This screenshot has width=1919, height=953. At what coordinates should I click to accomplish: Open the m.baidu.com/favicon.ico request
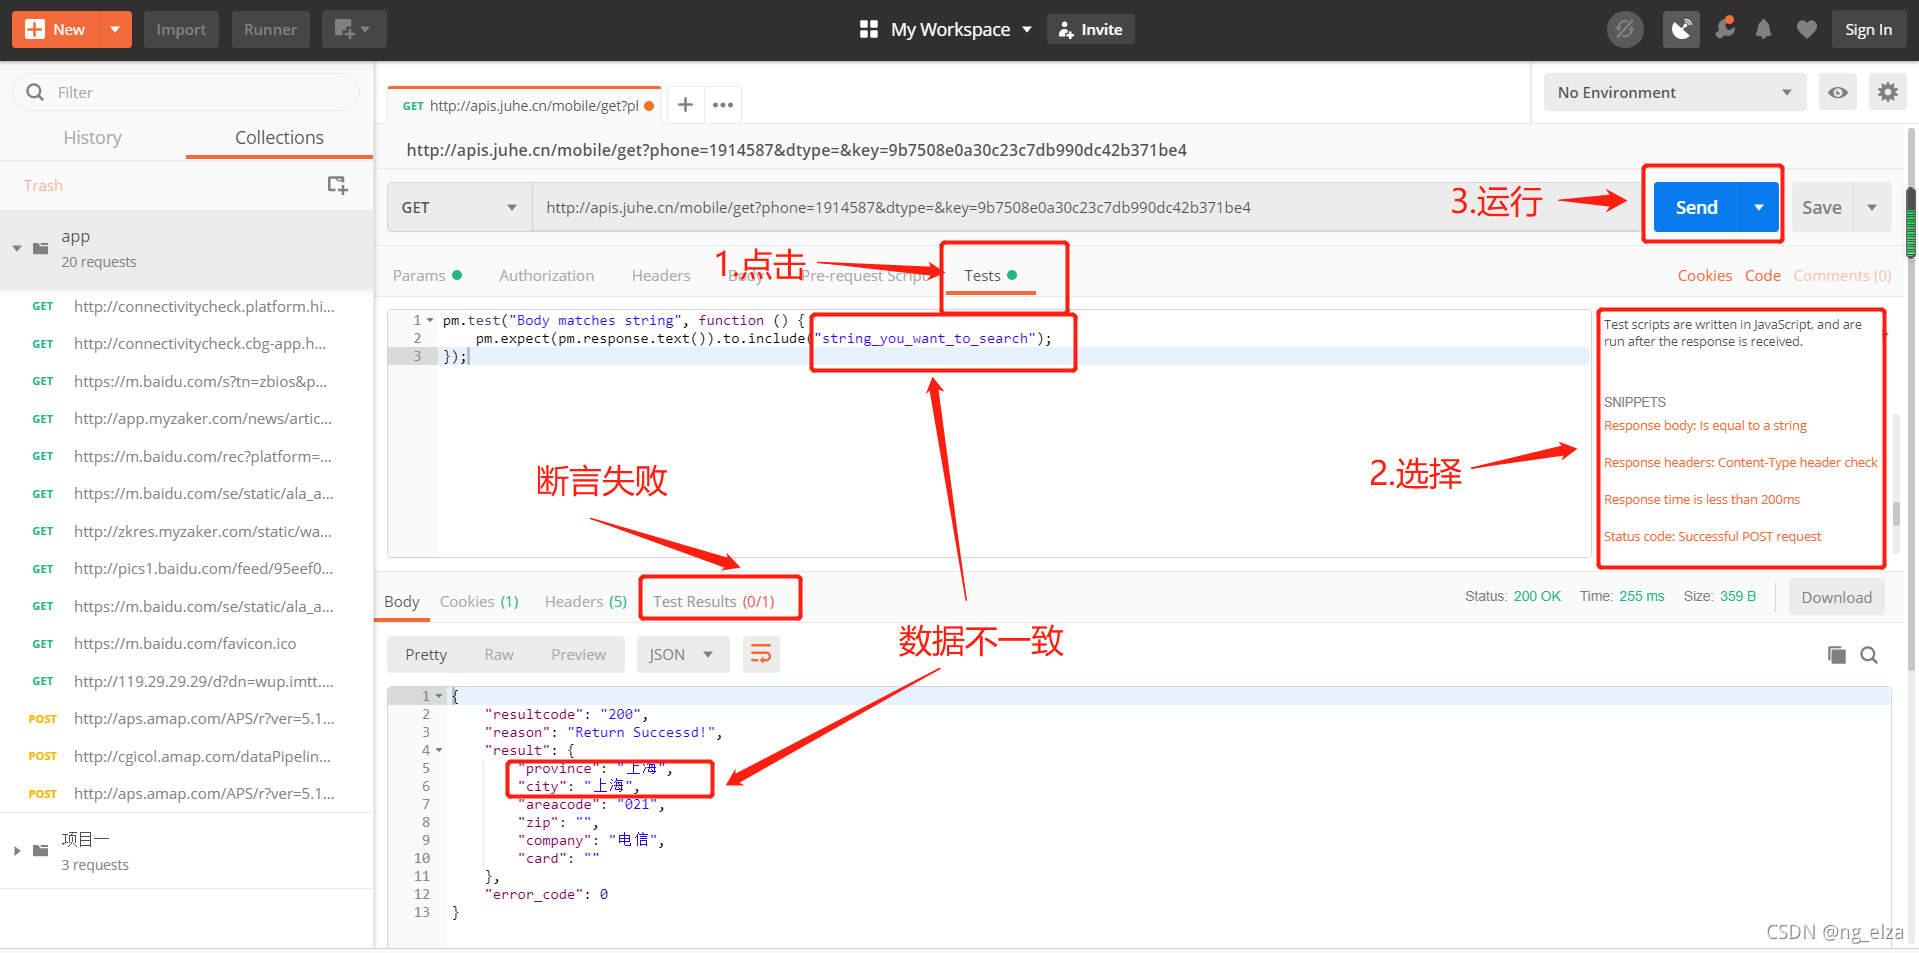(x=186, y=644)
